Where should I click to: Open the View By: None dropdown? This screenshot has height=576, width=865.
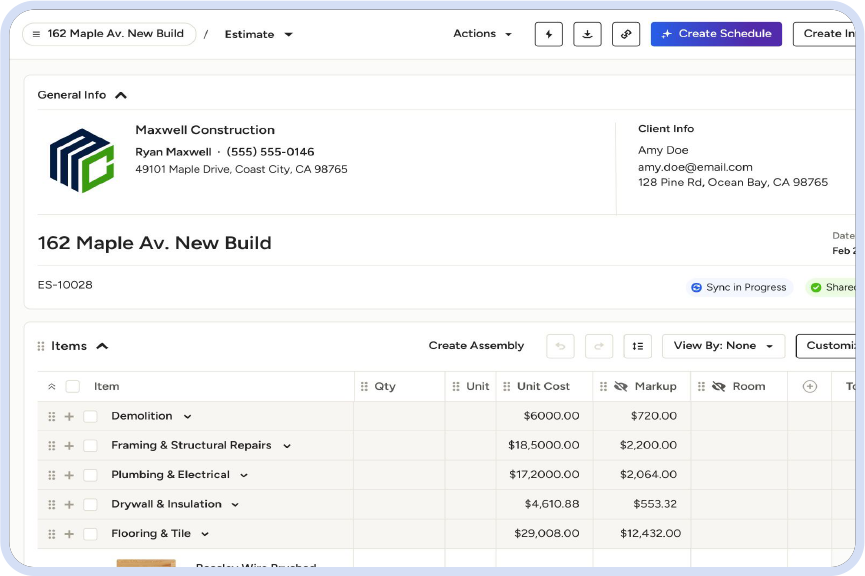pyautogui.click(x=723, y=346)
